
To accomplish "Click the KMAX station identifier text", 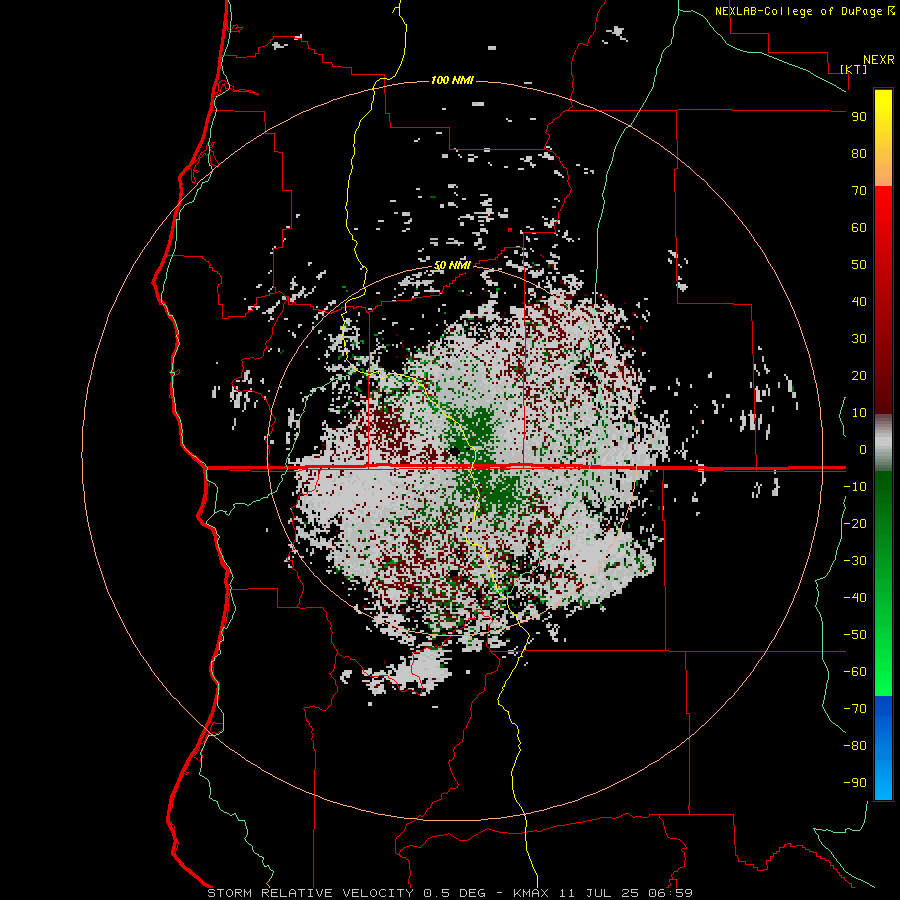I will click(x=531, y=893).
